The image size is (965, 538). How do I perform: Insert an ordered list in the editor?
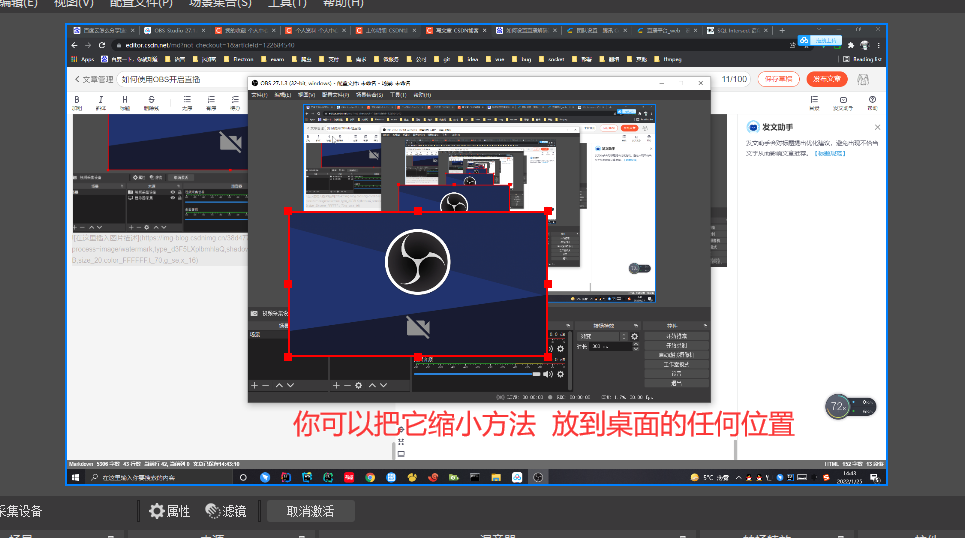click(x=211, y=102)
